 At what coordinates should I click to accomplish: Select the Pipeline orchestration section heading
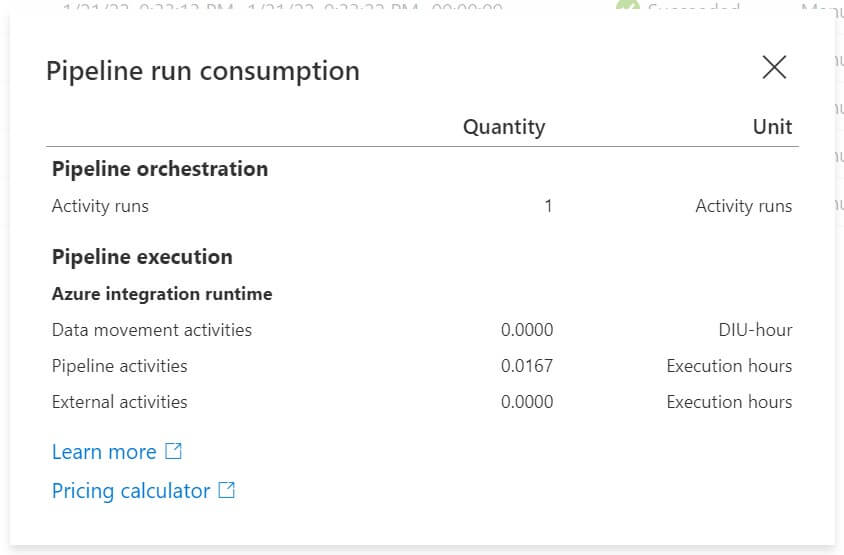tap(160, 169)
